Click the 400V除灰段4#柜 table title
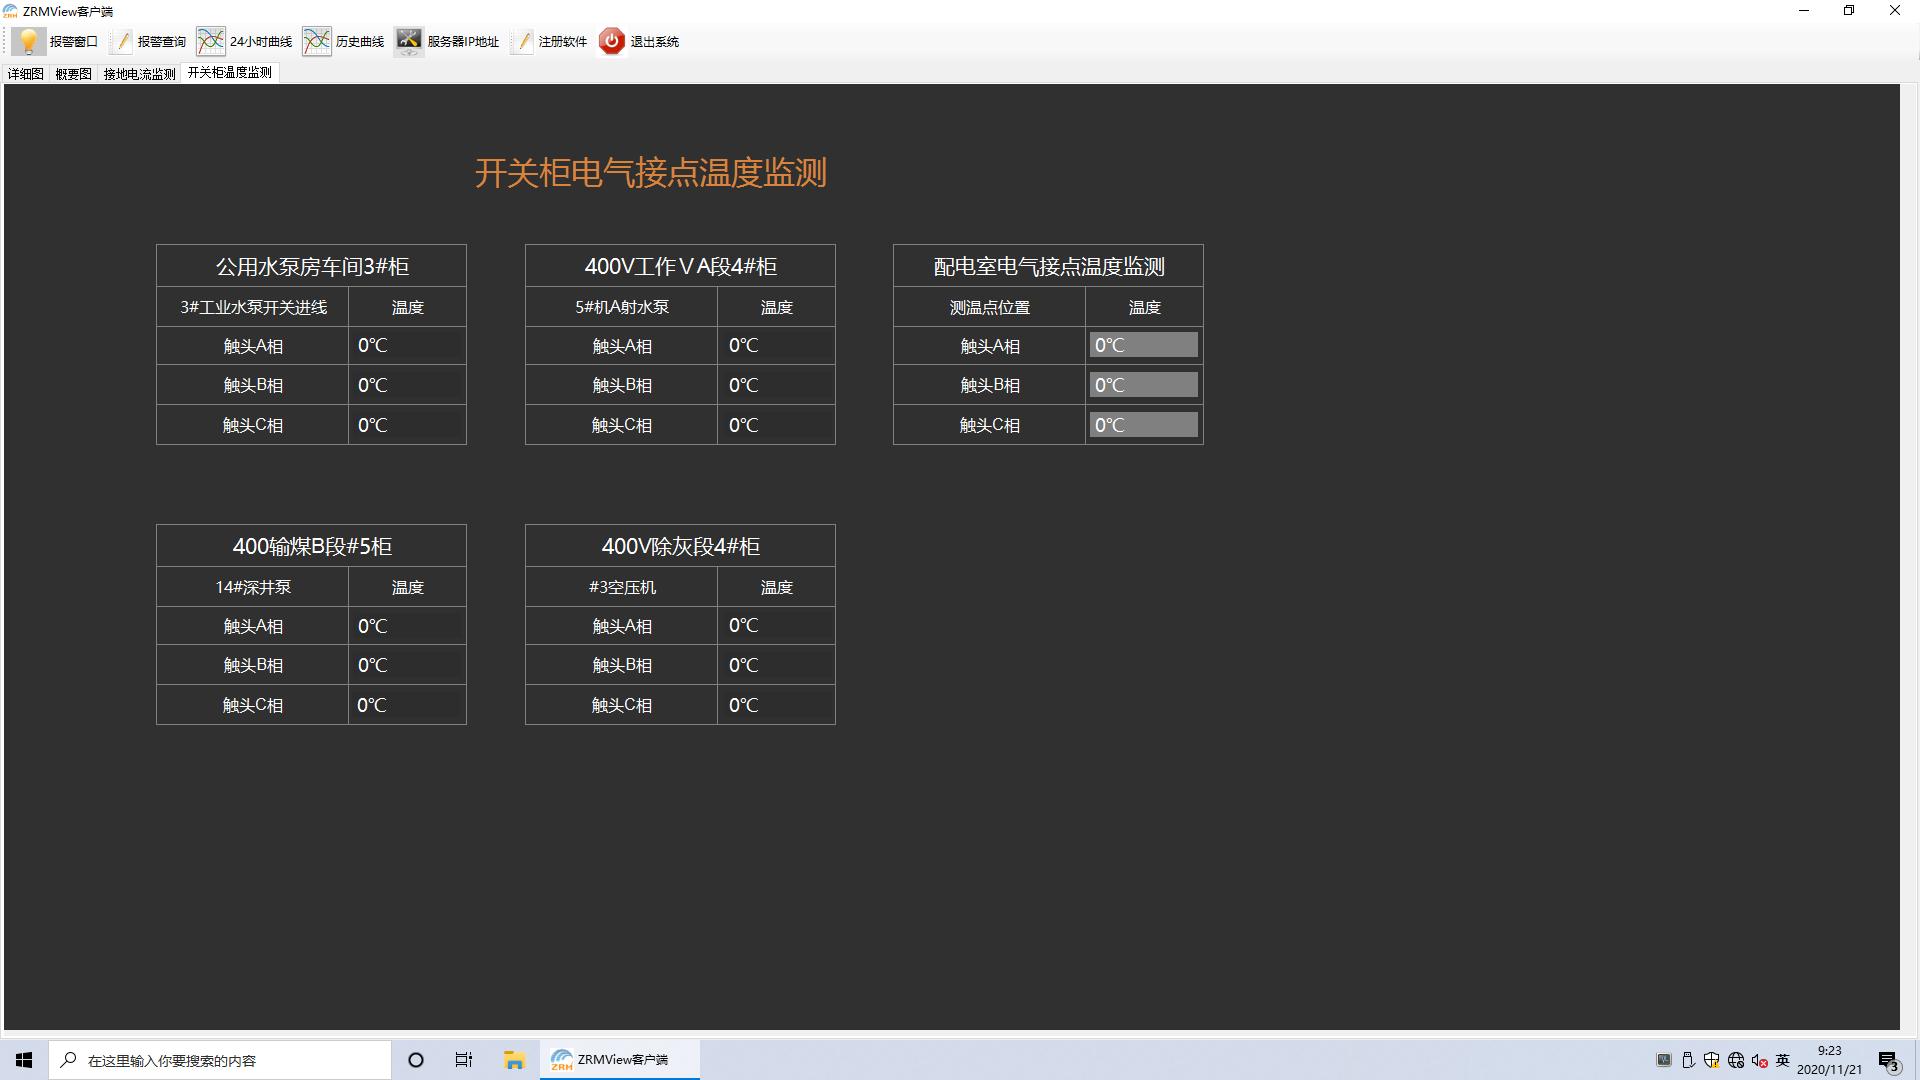Image resolution: width=1920 pixels, height=1080 pixels. (x=680, y=546)
